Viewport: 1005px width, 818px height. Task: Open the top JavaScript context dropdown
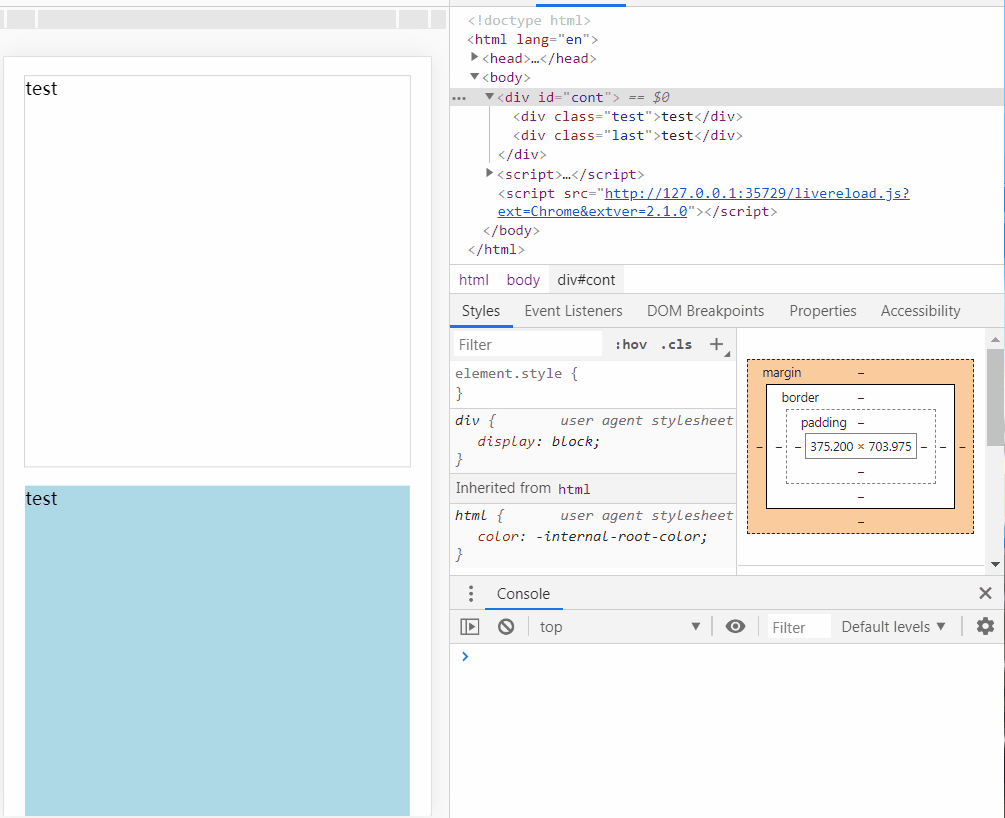coord(620,626)
